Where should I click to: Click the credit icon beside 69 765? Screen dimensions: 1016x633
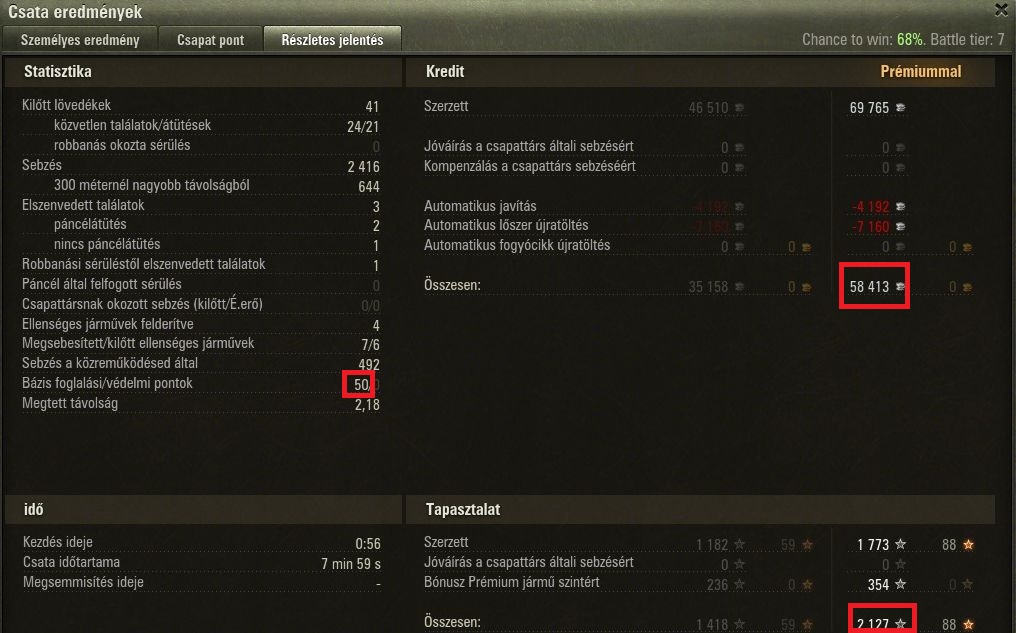click(x=900, y=108)
